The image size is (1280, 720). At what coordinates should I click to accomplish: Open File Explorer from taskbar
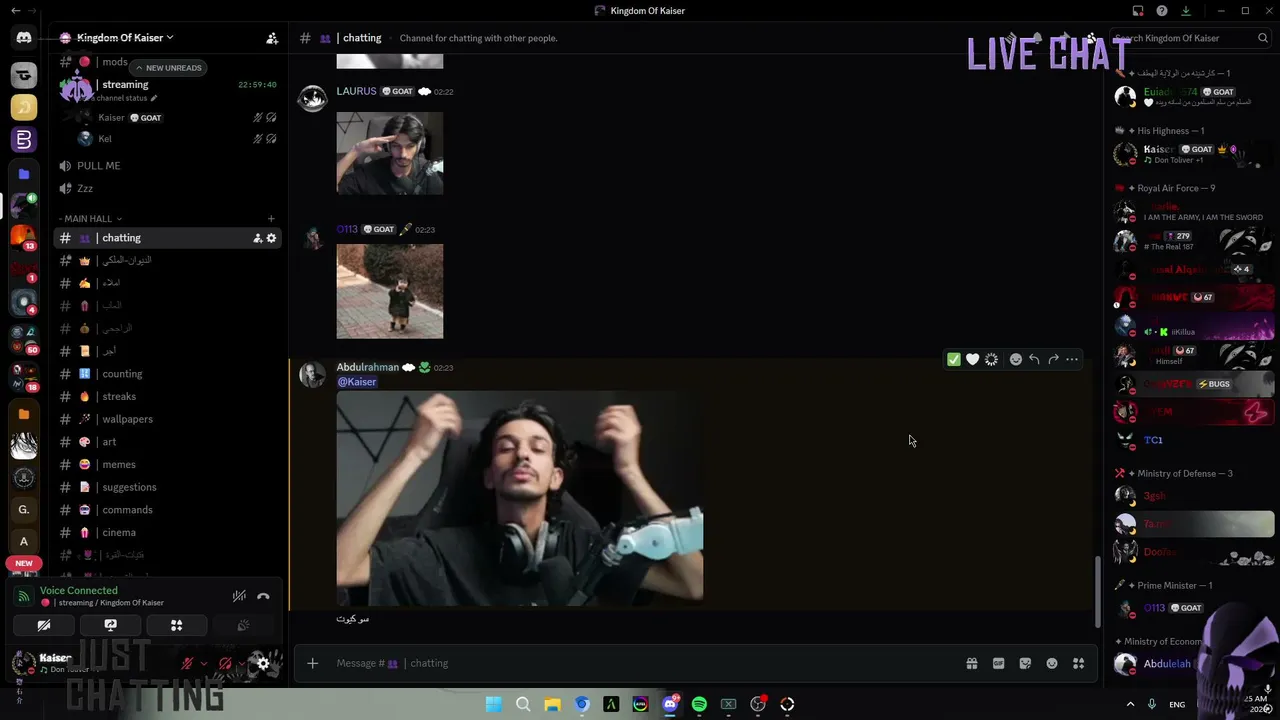(552, 705)
